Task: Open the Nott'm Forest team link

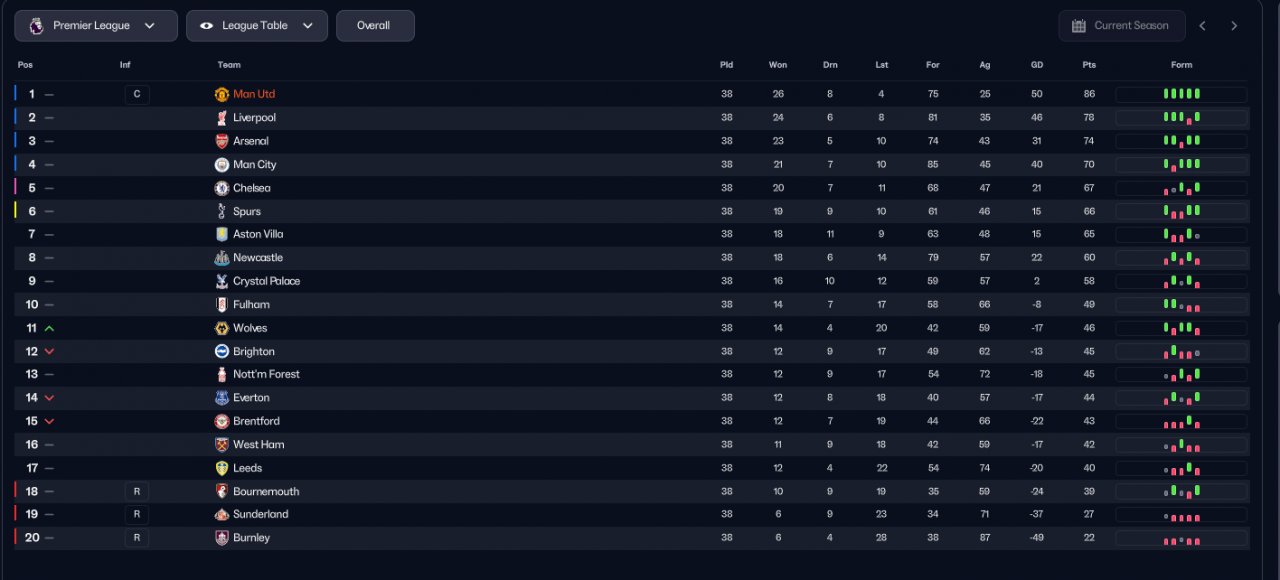Action: tap(266, 374)
